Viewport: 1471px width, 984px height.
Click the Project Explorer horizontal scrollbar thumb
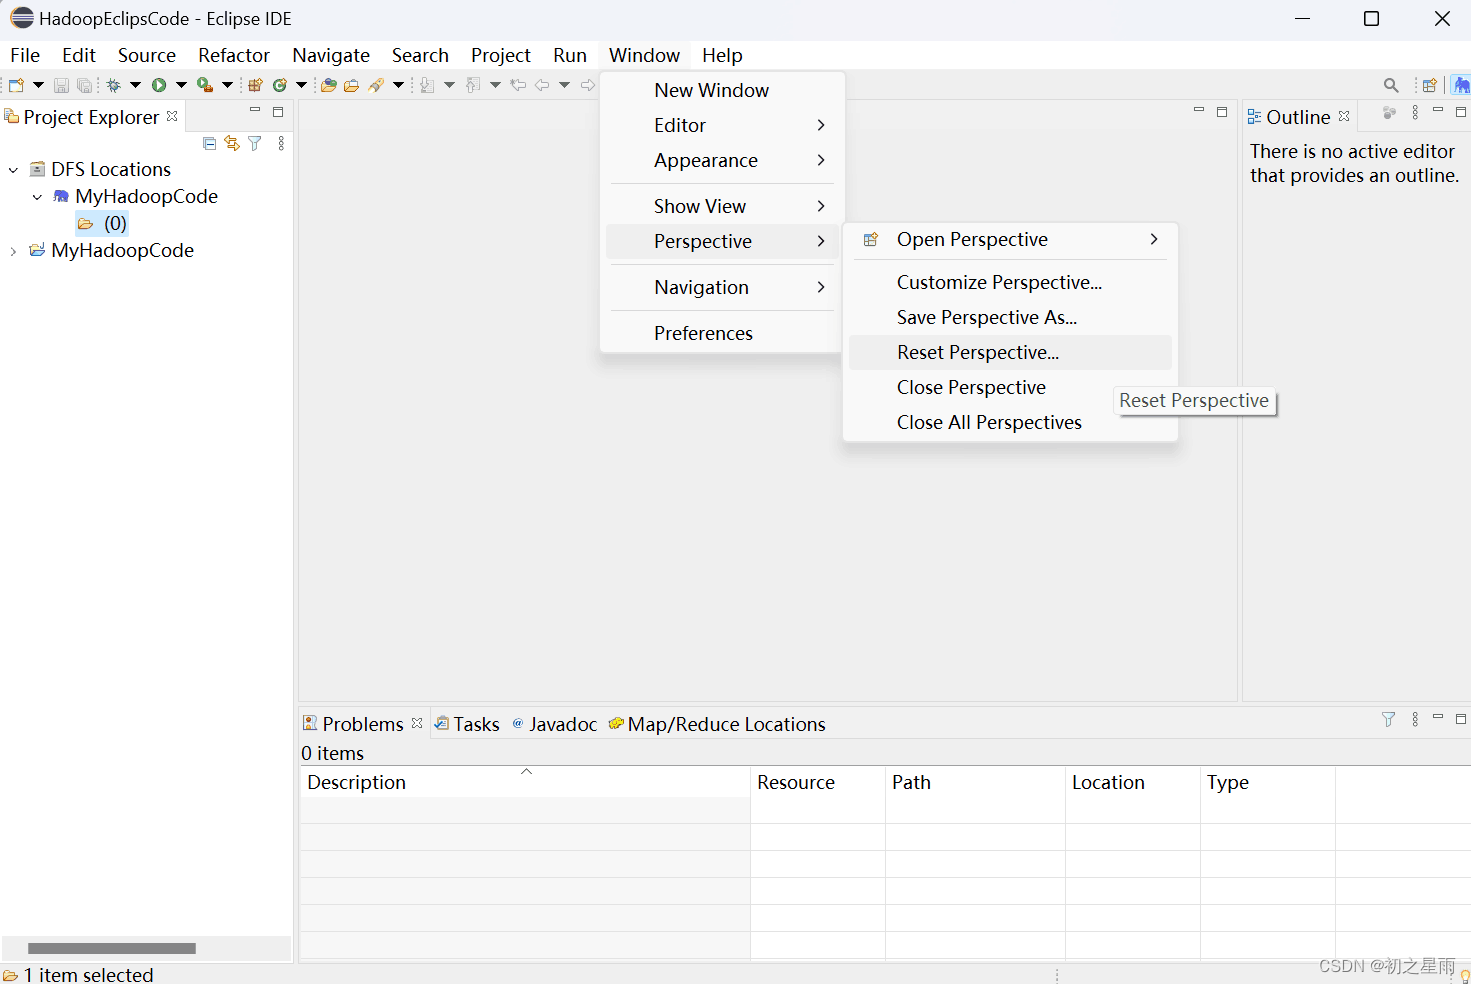tap(112, 948)
